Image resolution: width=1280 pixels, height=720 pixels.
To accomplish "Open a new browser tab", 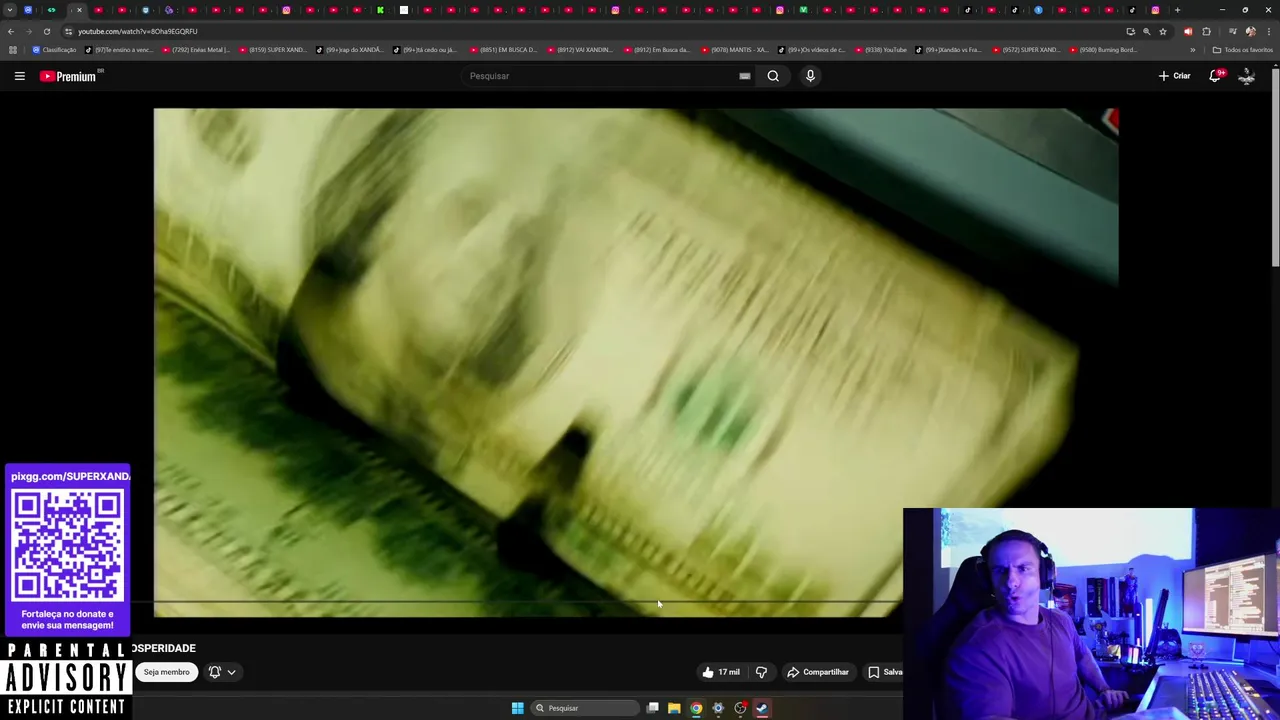I will 1177,10.
